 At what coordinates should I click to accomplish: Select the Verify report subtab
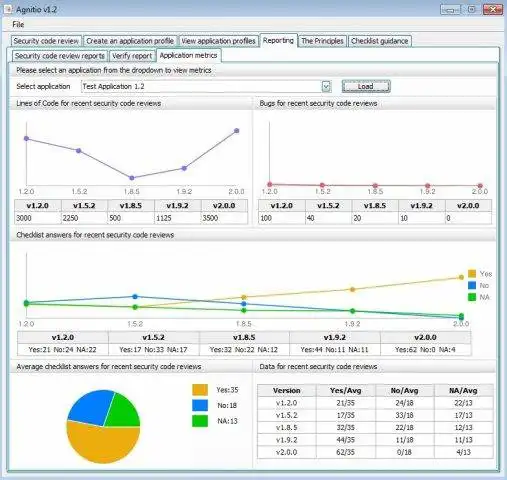(132, 56)
